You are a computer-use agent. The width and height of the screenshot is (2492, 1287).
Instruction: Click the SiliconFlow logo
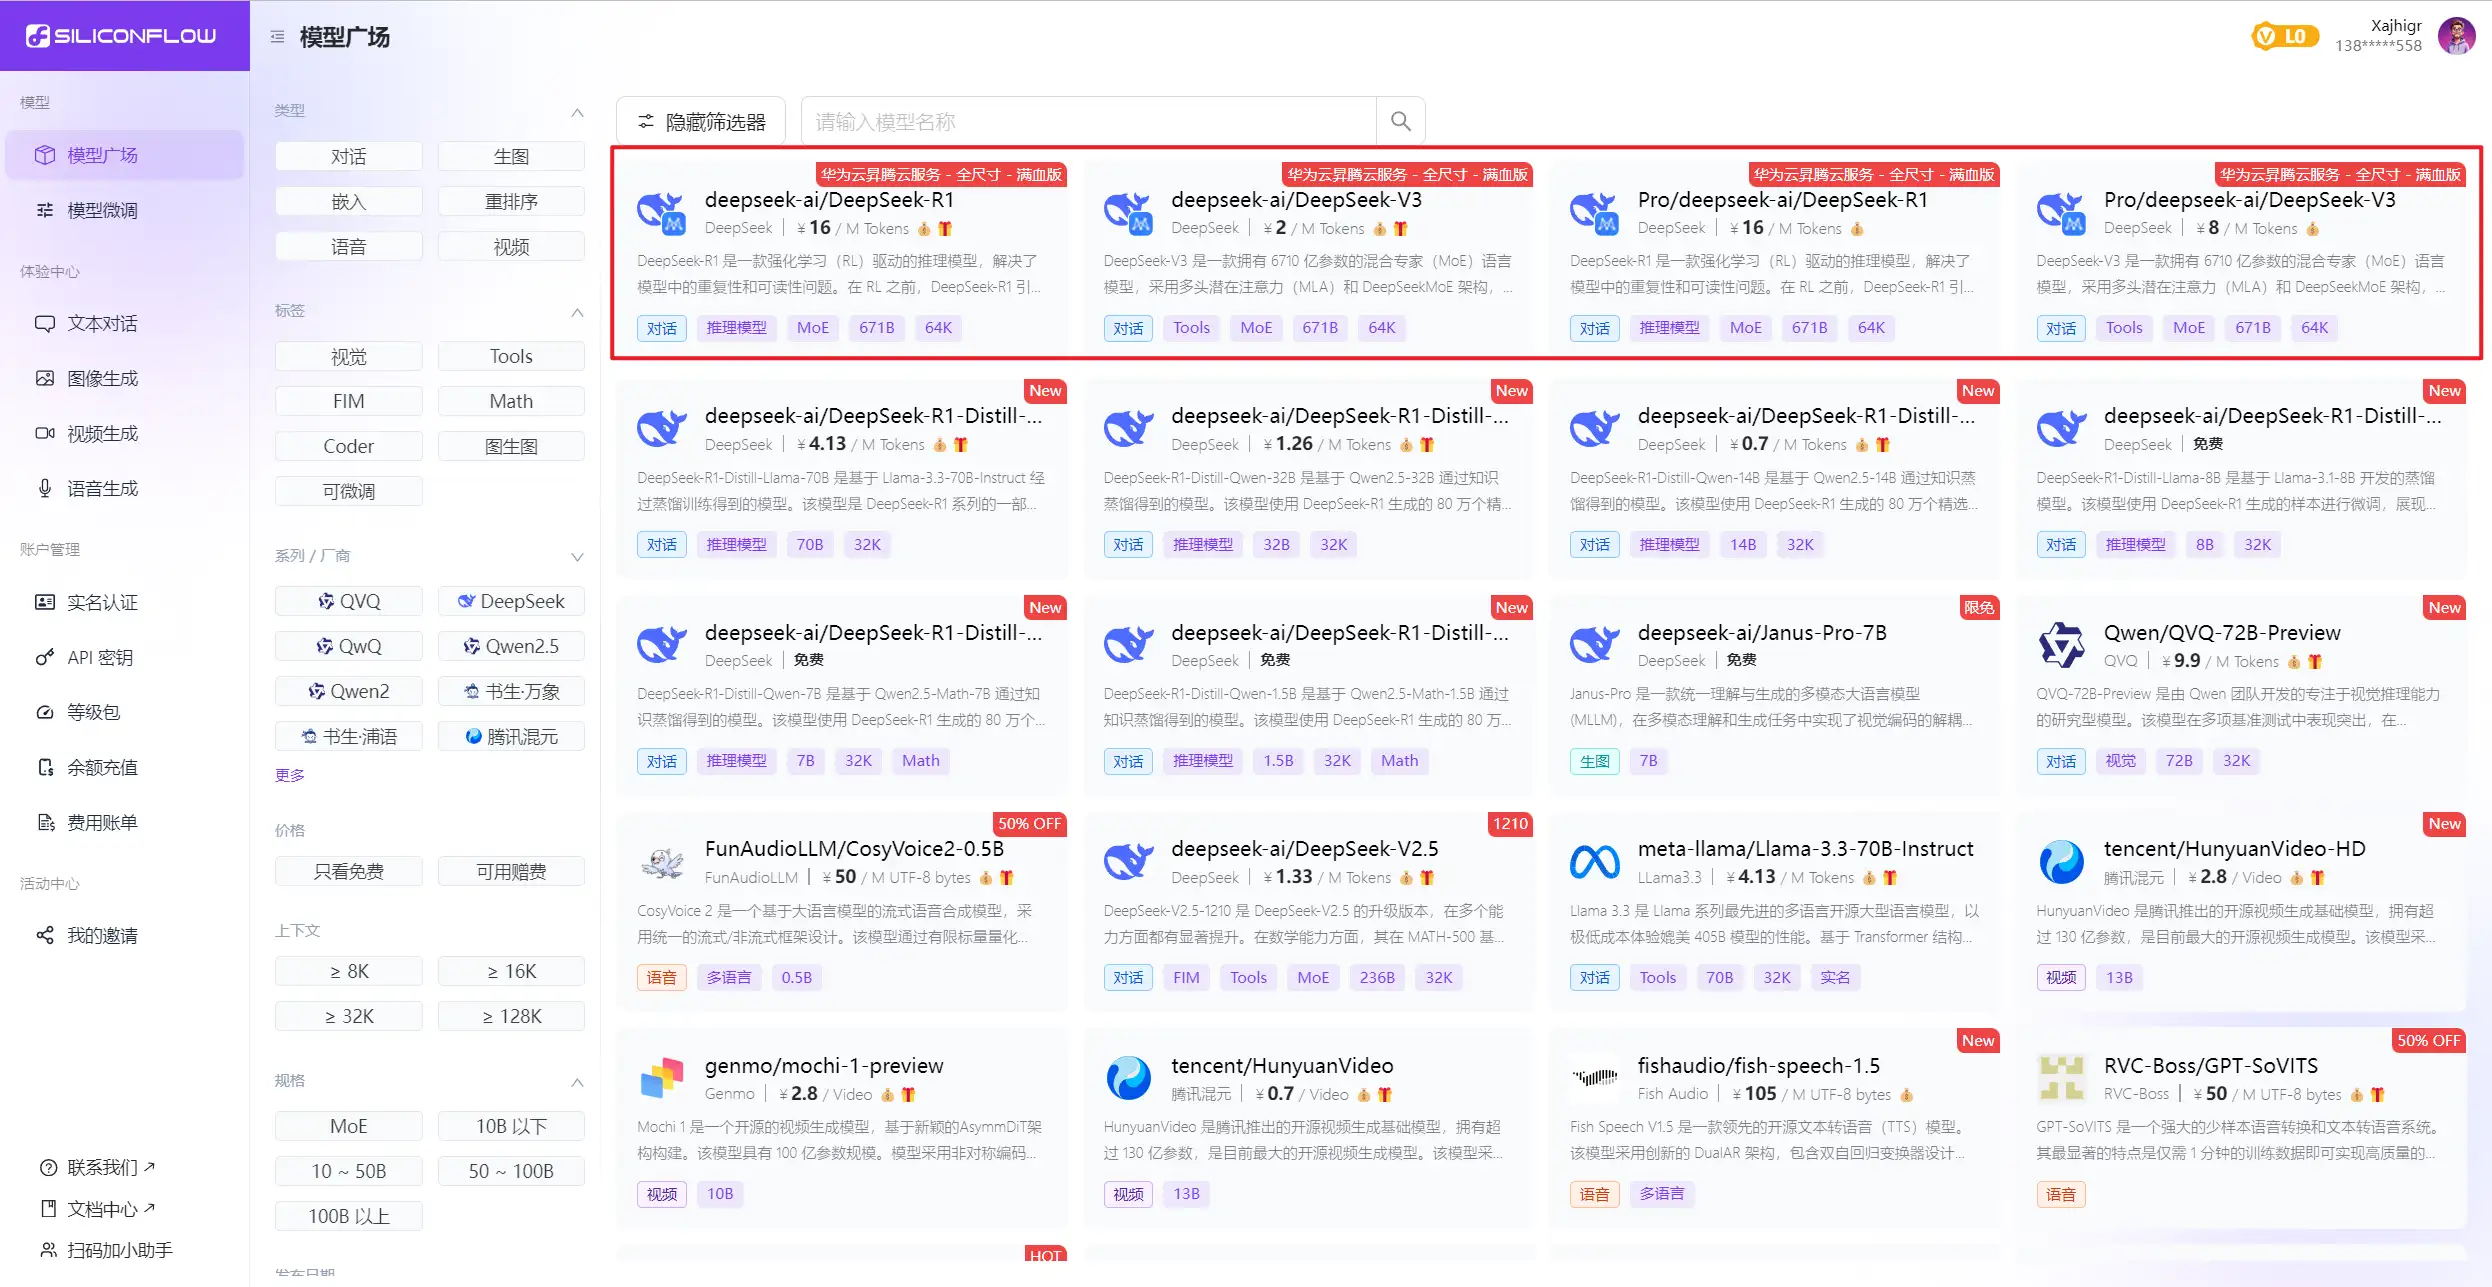[122, 36]
